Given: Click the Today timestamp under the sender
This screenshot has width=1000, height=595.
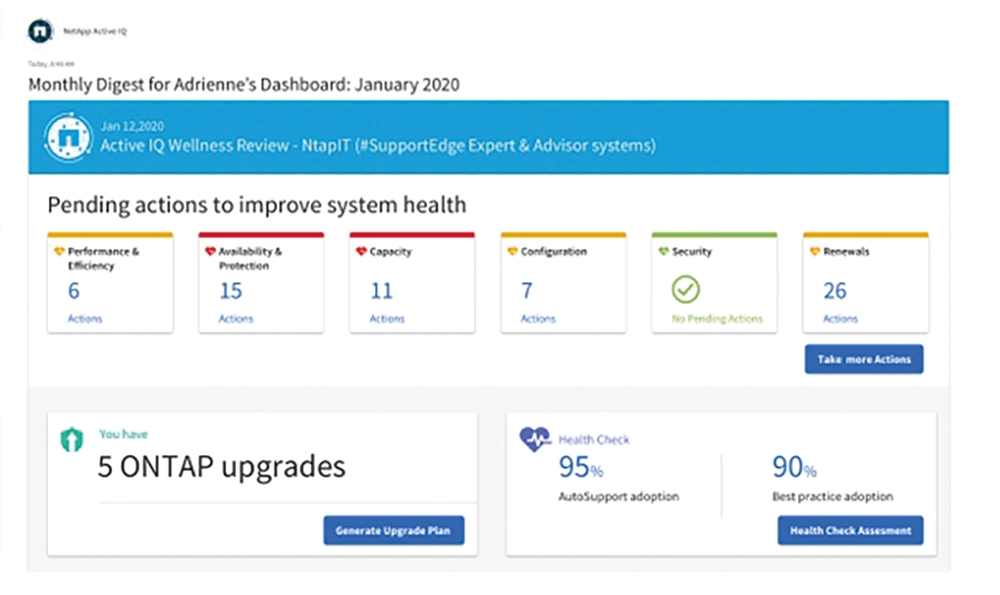Looking at the screenshot, I should tap(51, 64).
